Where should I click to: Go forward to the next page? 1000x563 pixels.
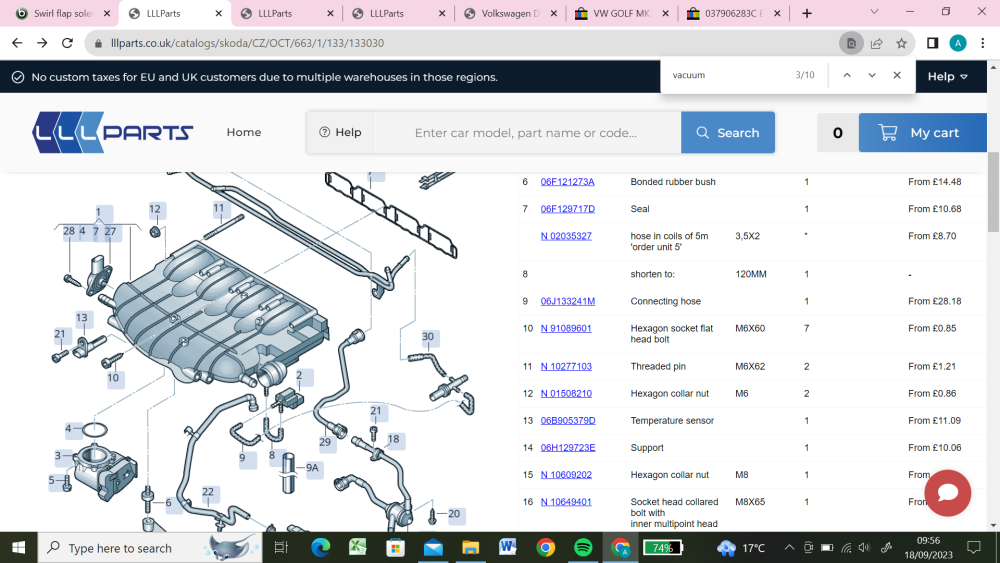42,43
